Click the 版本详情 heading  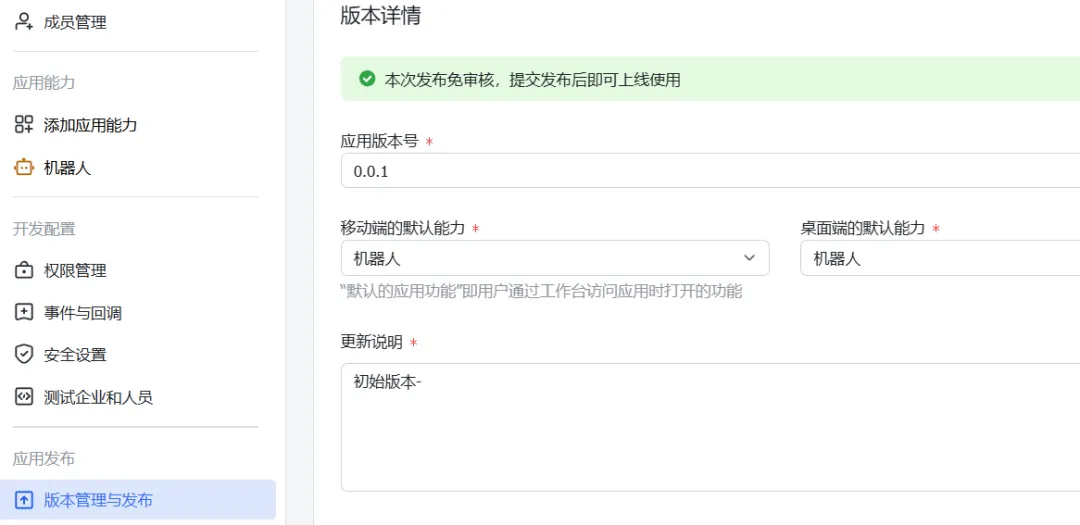[x=380, y=17]
